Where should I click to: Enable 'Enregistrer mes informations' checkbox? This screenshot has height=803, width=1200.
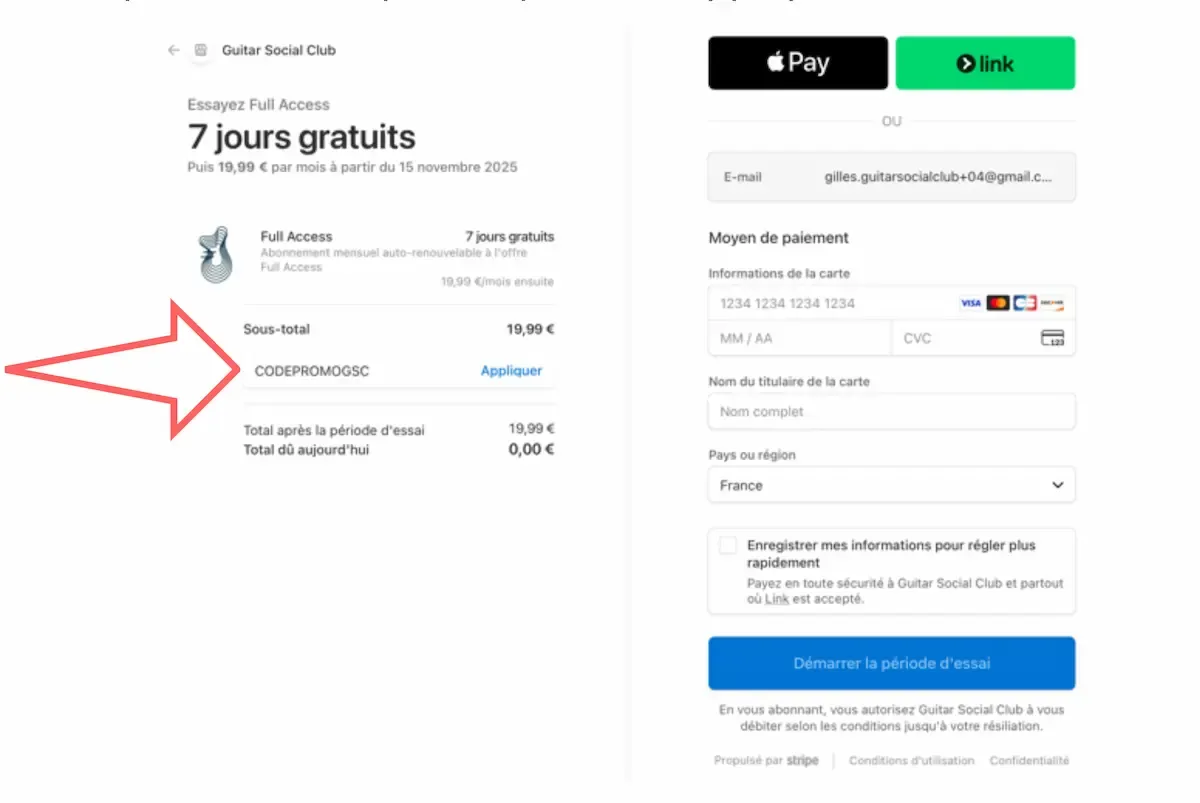click(x=729, y=545)
